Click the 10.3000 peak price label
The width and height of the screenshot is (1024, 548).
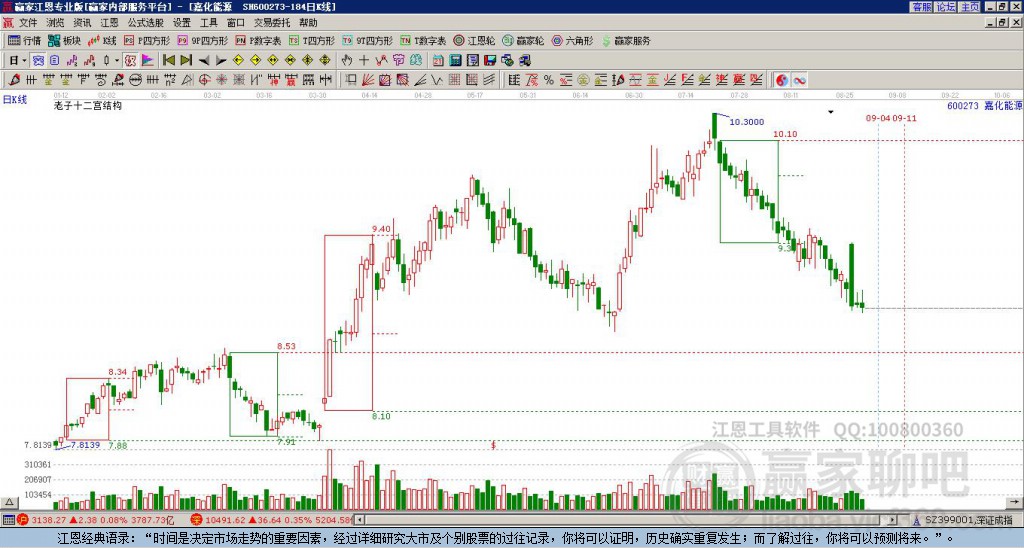[x=746, y=122]
